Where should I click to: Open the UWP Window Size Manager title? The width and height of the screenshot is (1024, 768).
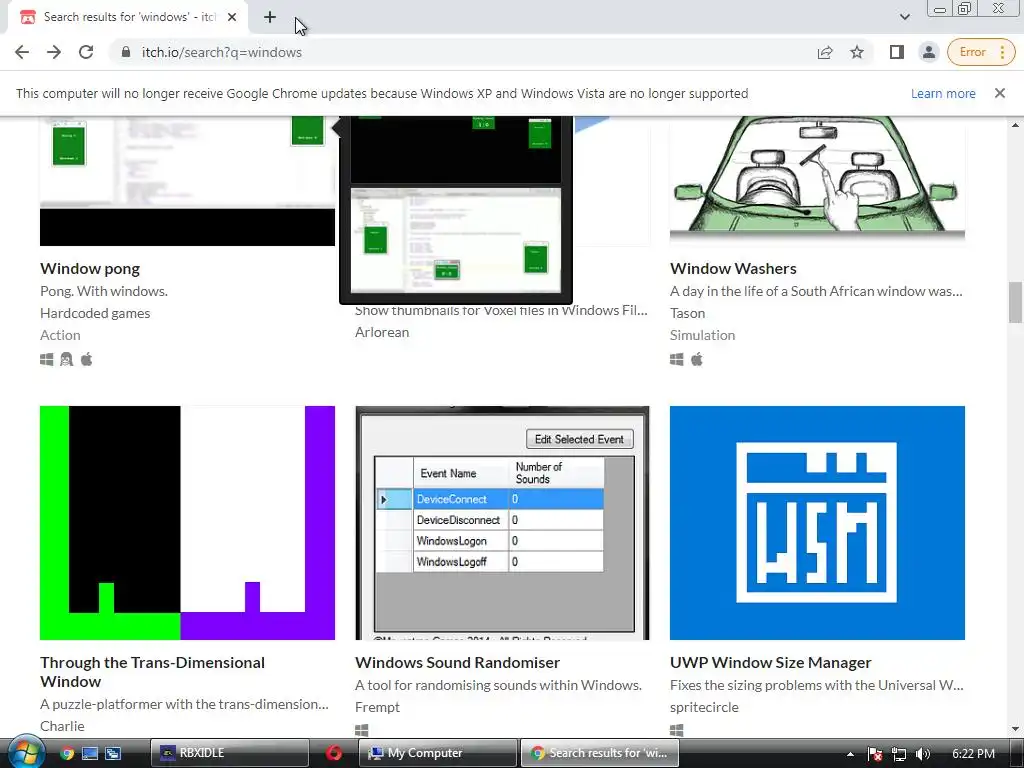pos(771,662)
